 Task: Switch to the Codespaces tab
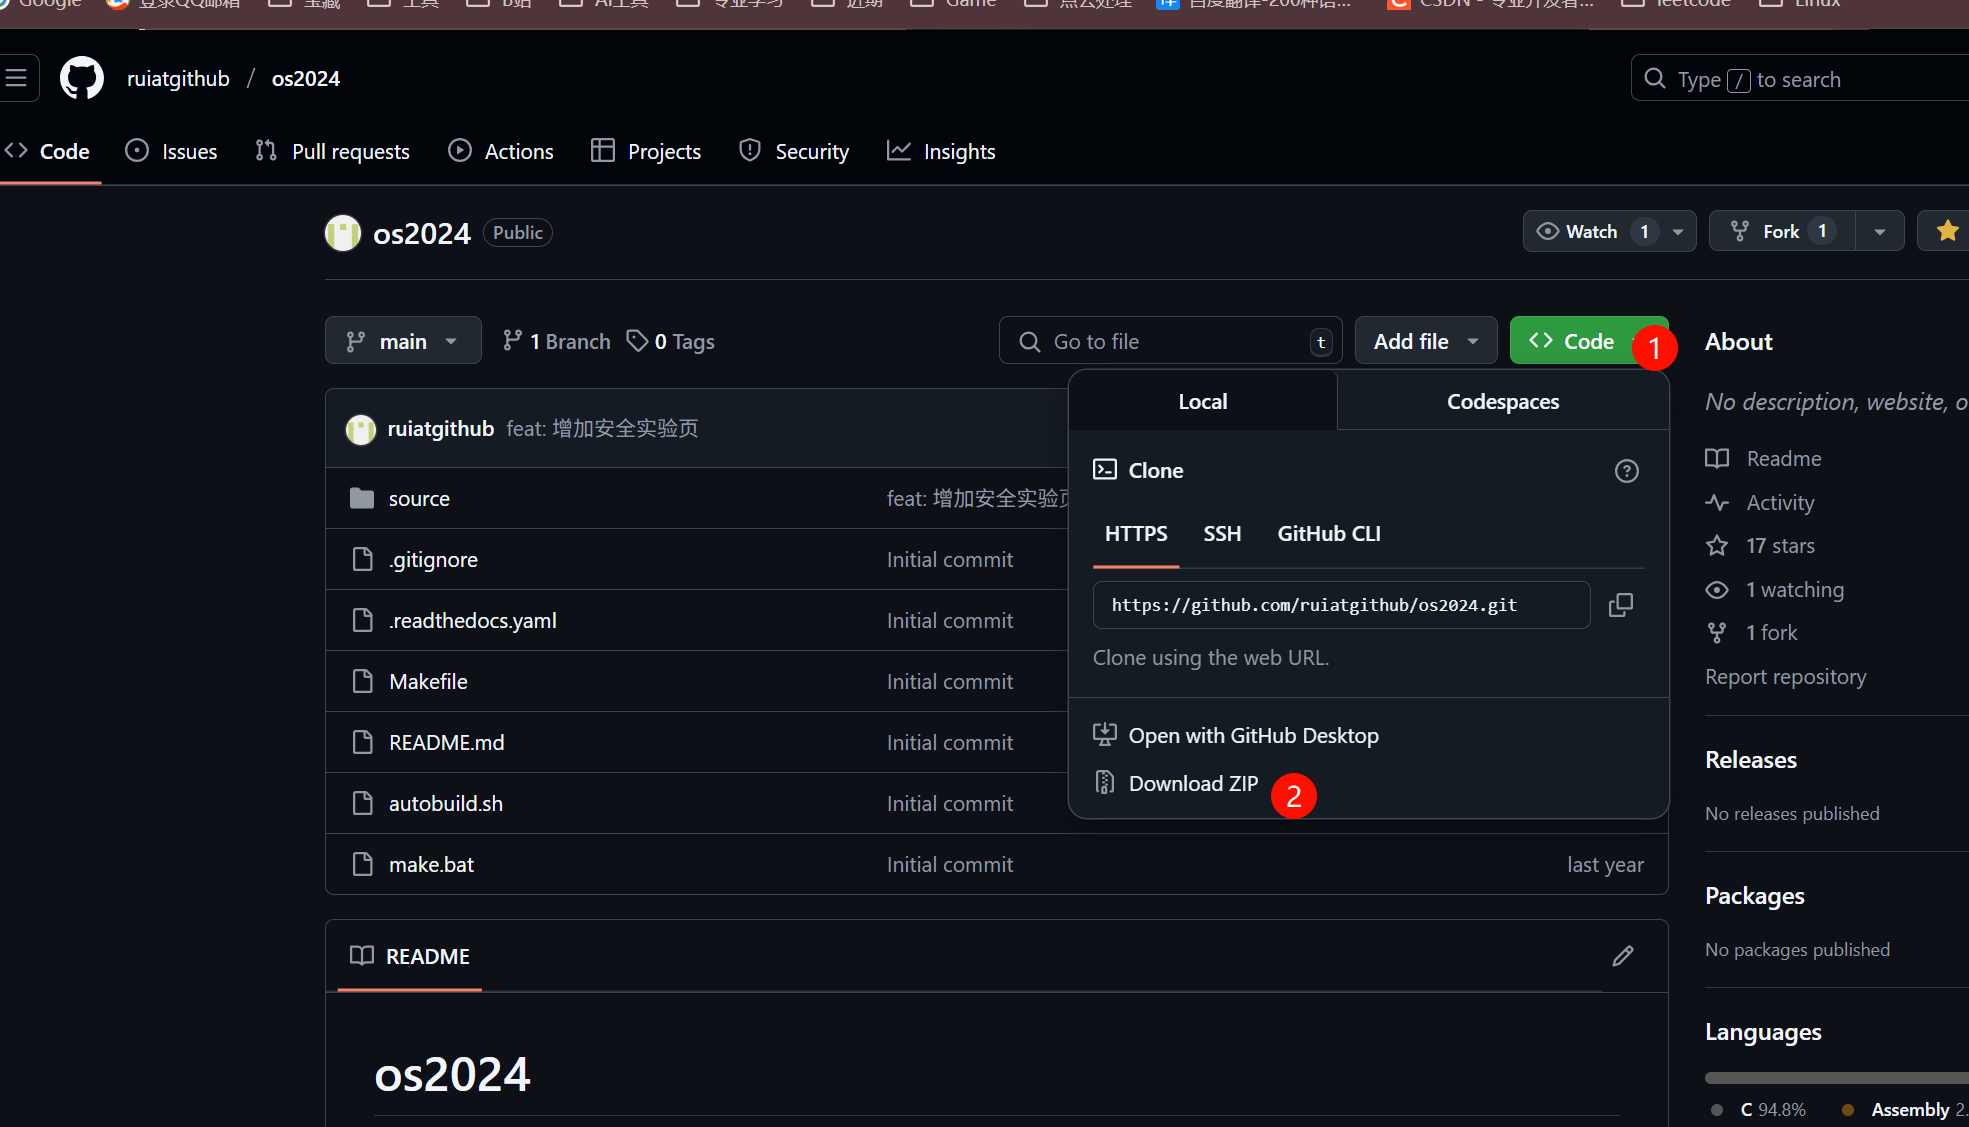click(1502, 401)
